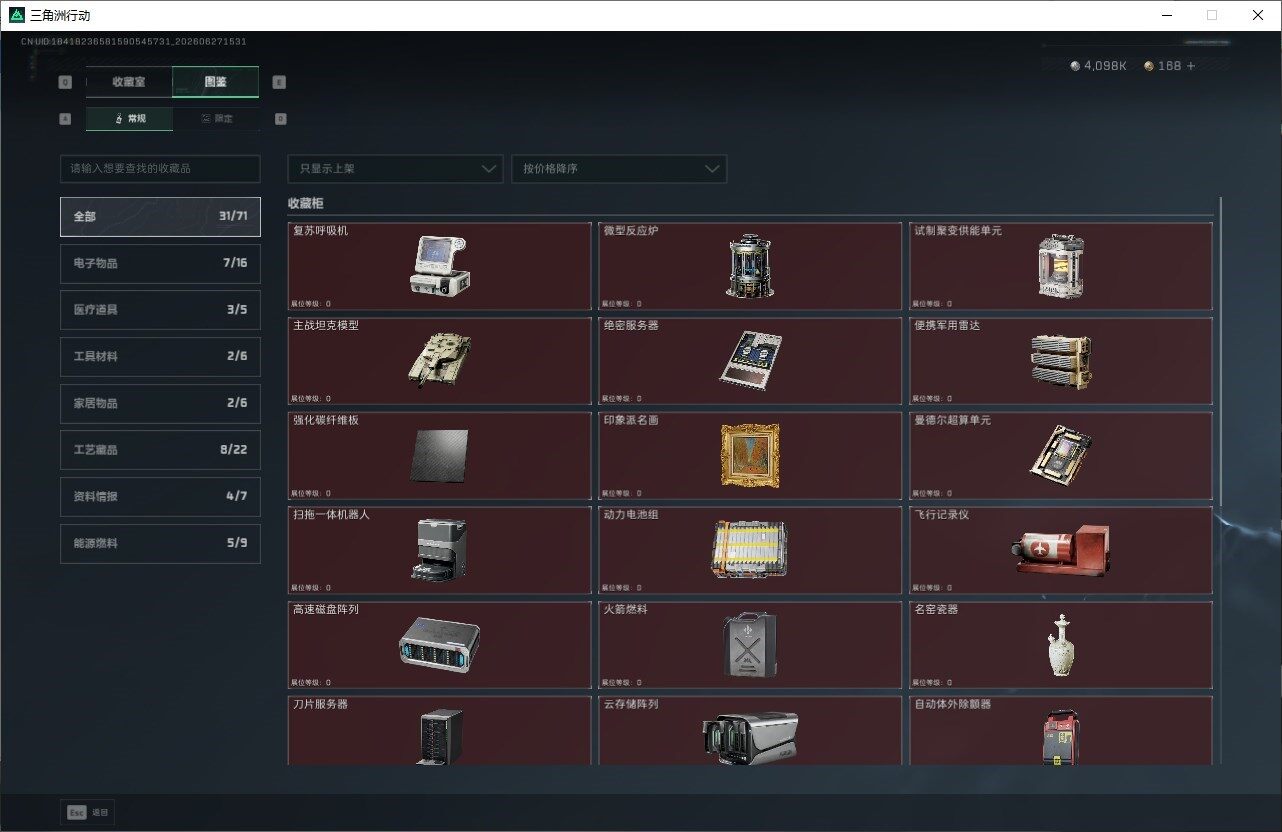Select the 自动体外除颤器 defibrillator icon
Viewport: 1282px width, 832px height.
pos(1060,738)
